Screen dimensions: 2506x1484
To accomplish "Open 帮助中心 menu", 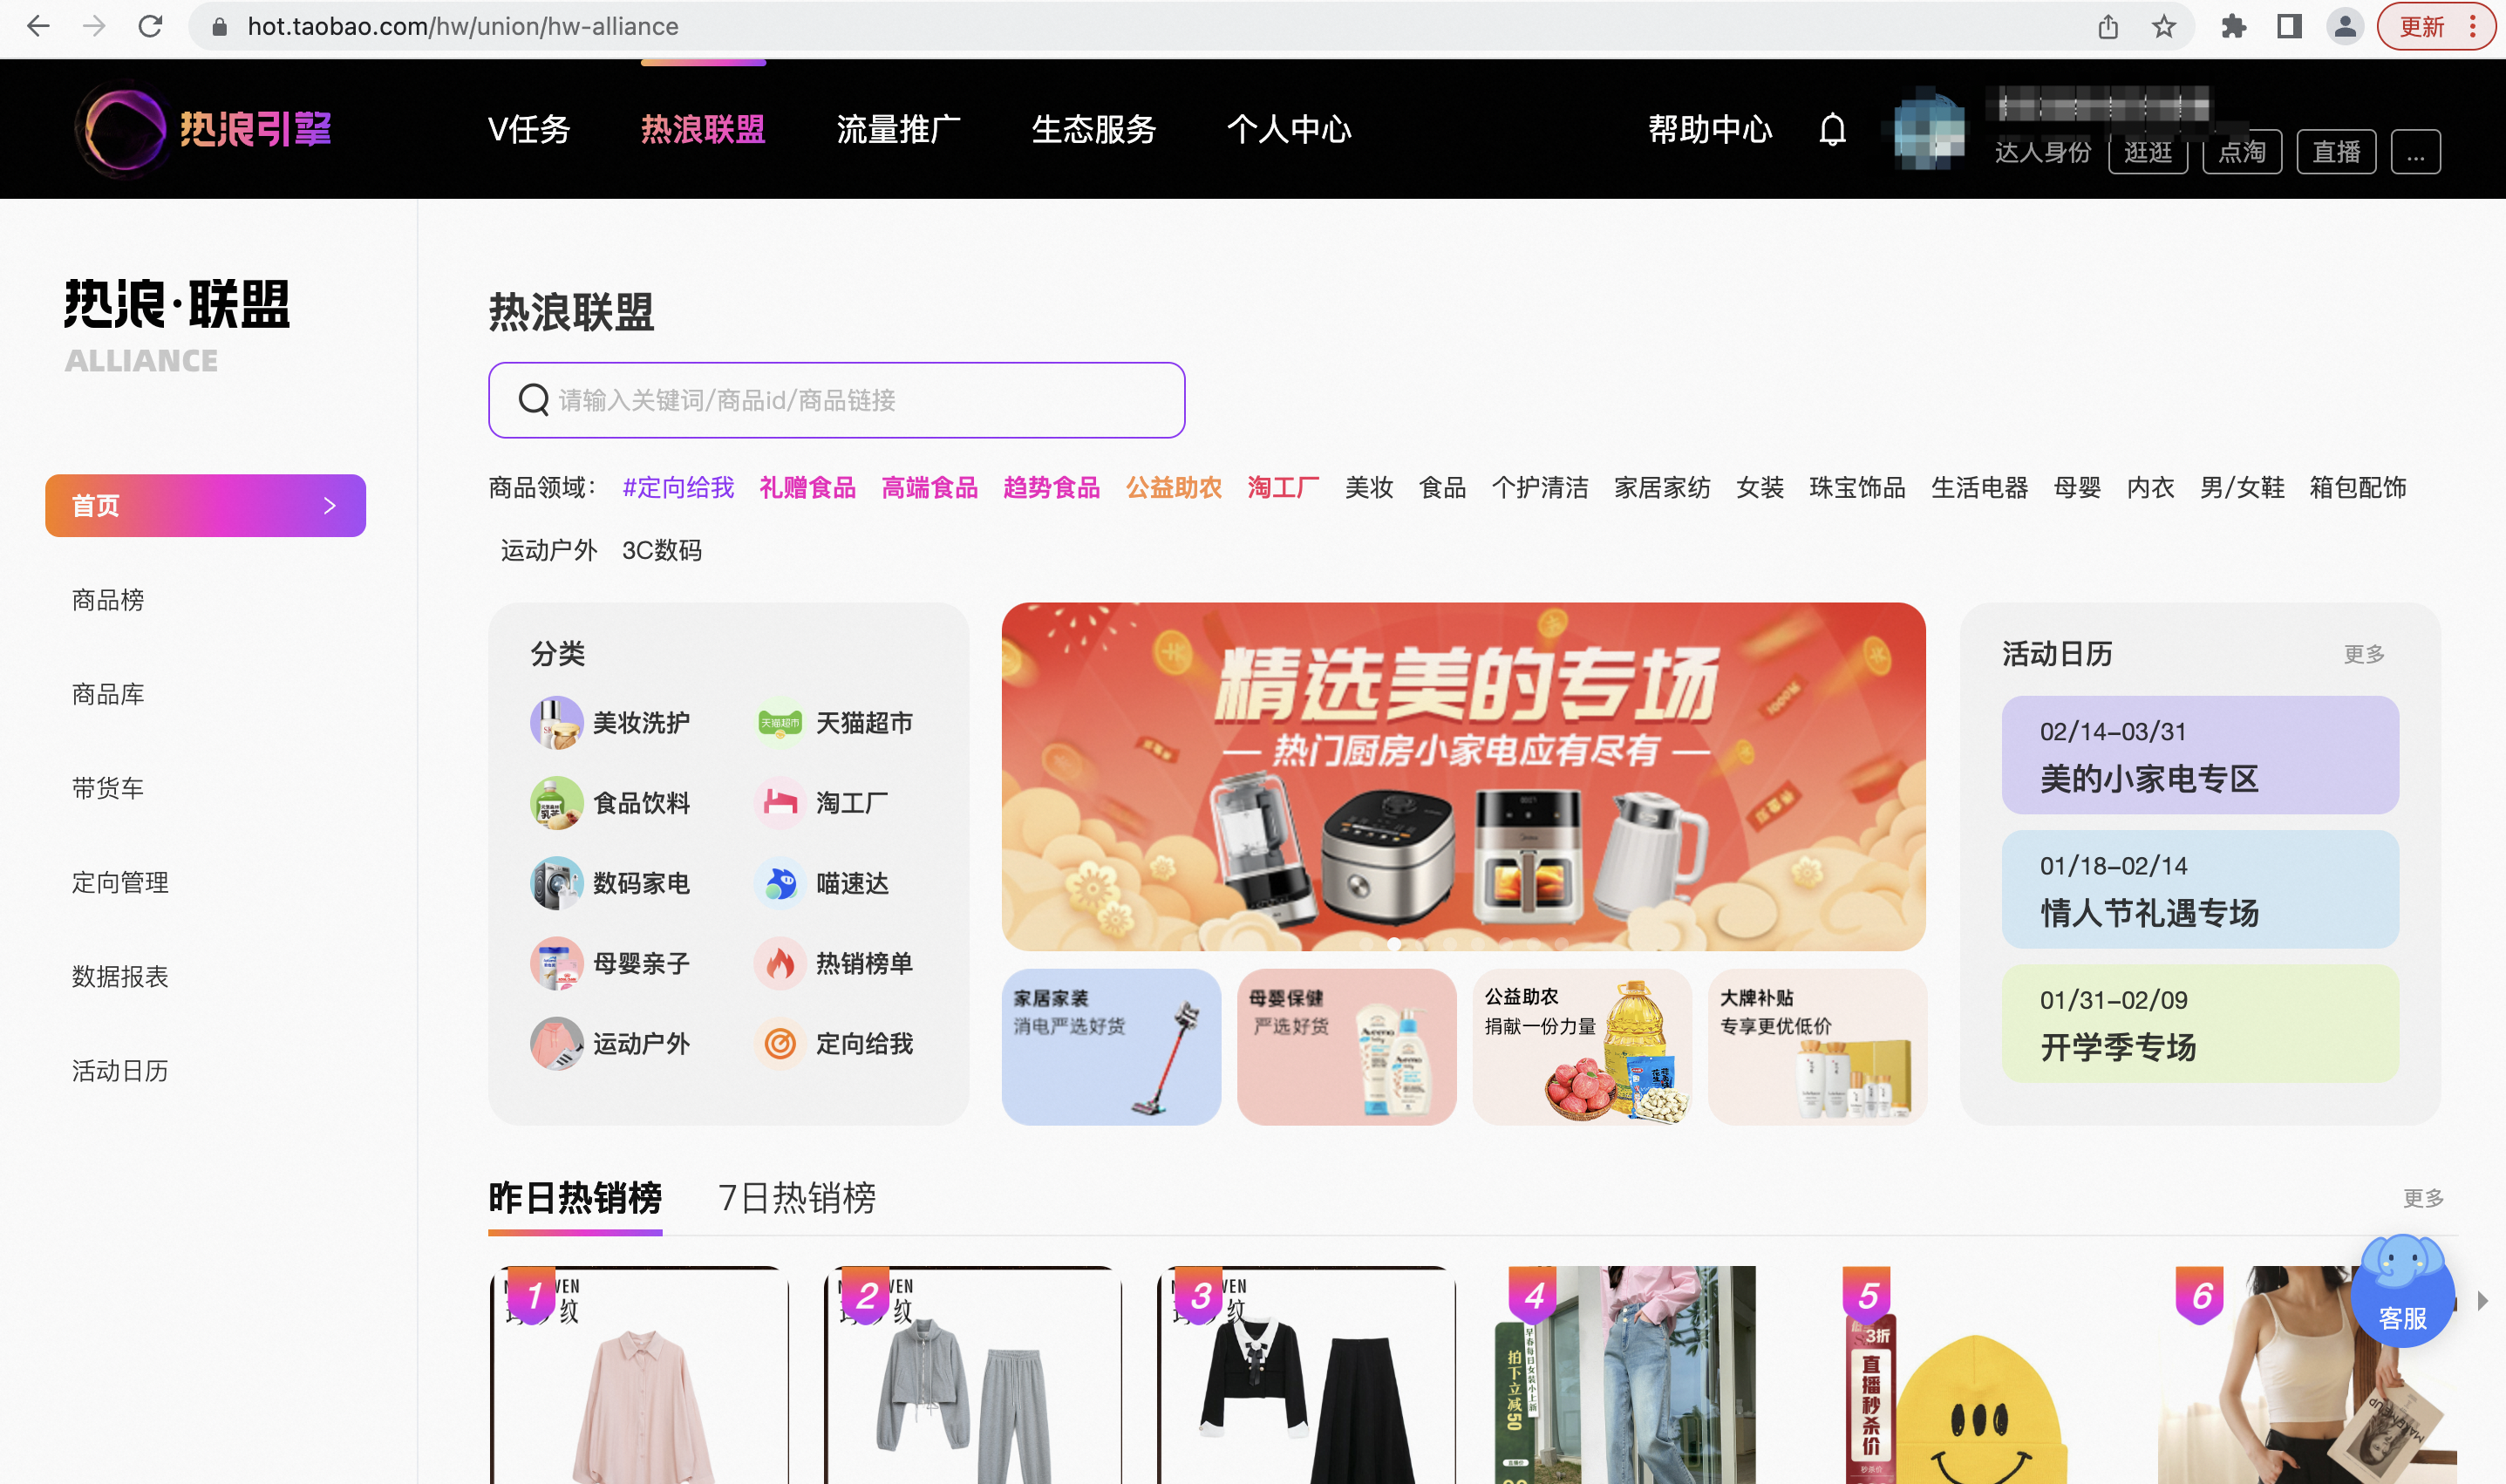I will point(1710,130).
